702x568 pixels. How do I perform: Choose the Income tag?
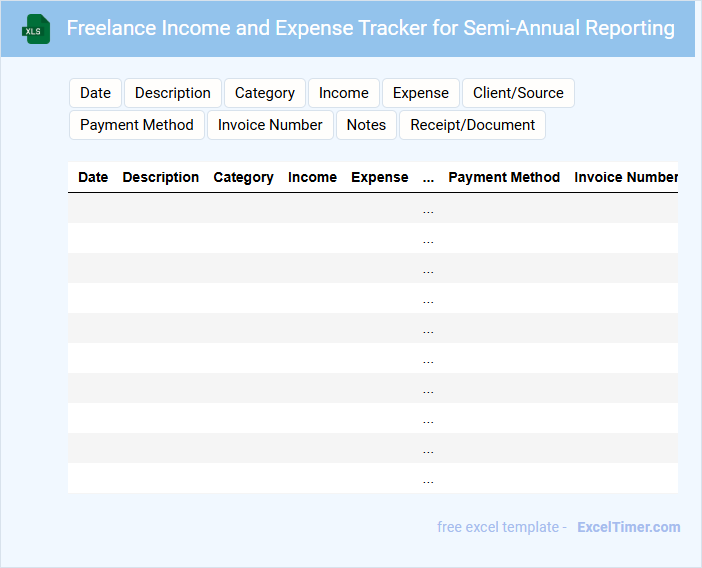coord(344,93)
